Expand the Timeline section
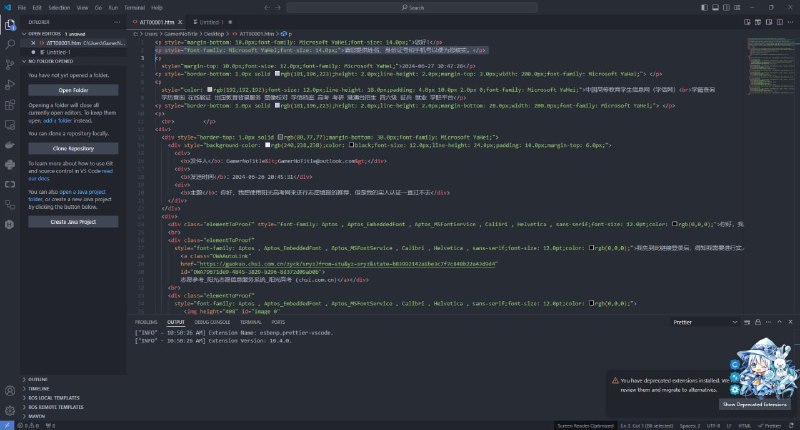800x430 pixels. pyautogui.click(x=40, y=388)
